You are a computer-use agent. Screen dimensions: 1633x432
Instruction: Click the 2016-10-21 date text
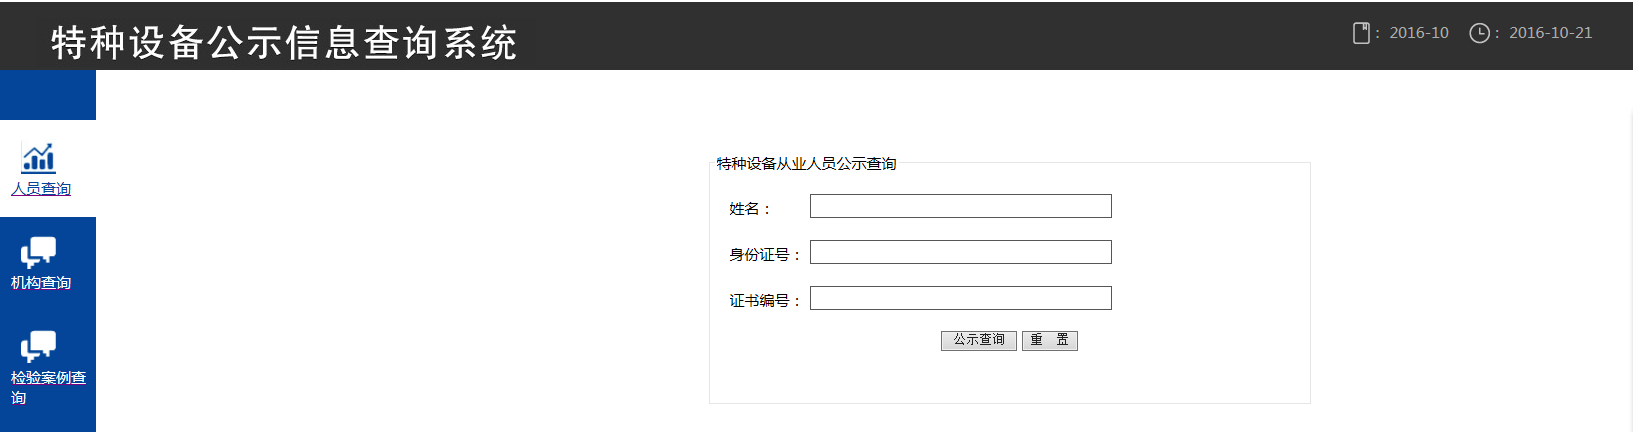pyautogui.click(x=1550, y=33)
